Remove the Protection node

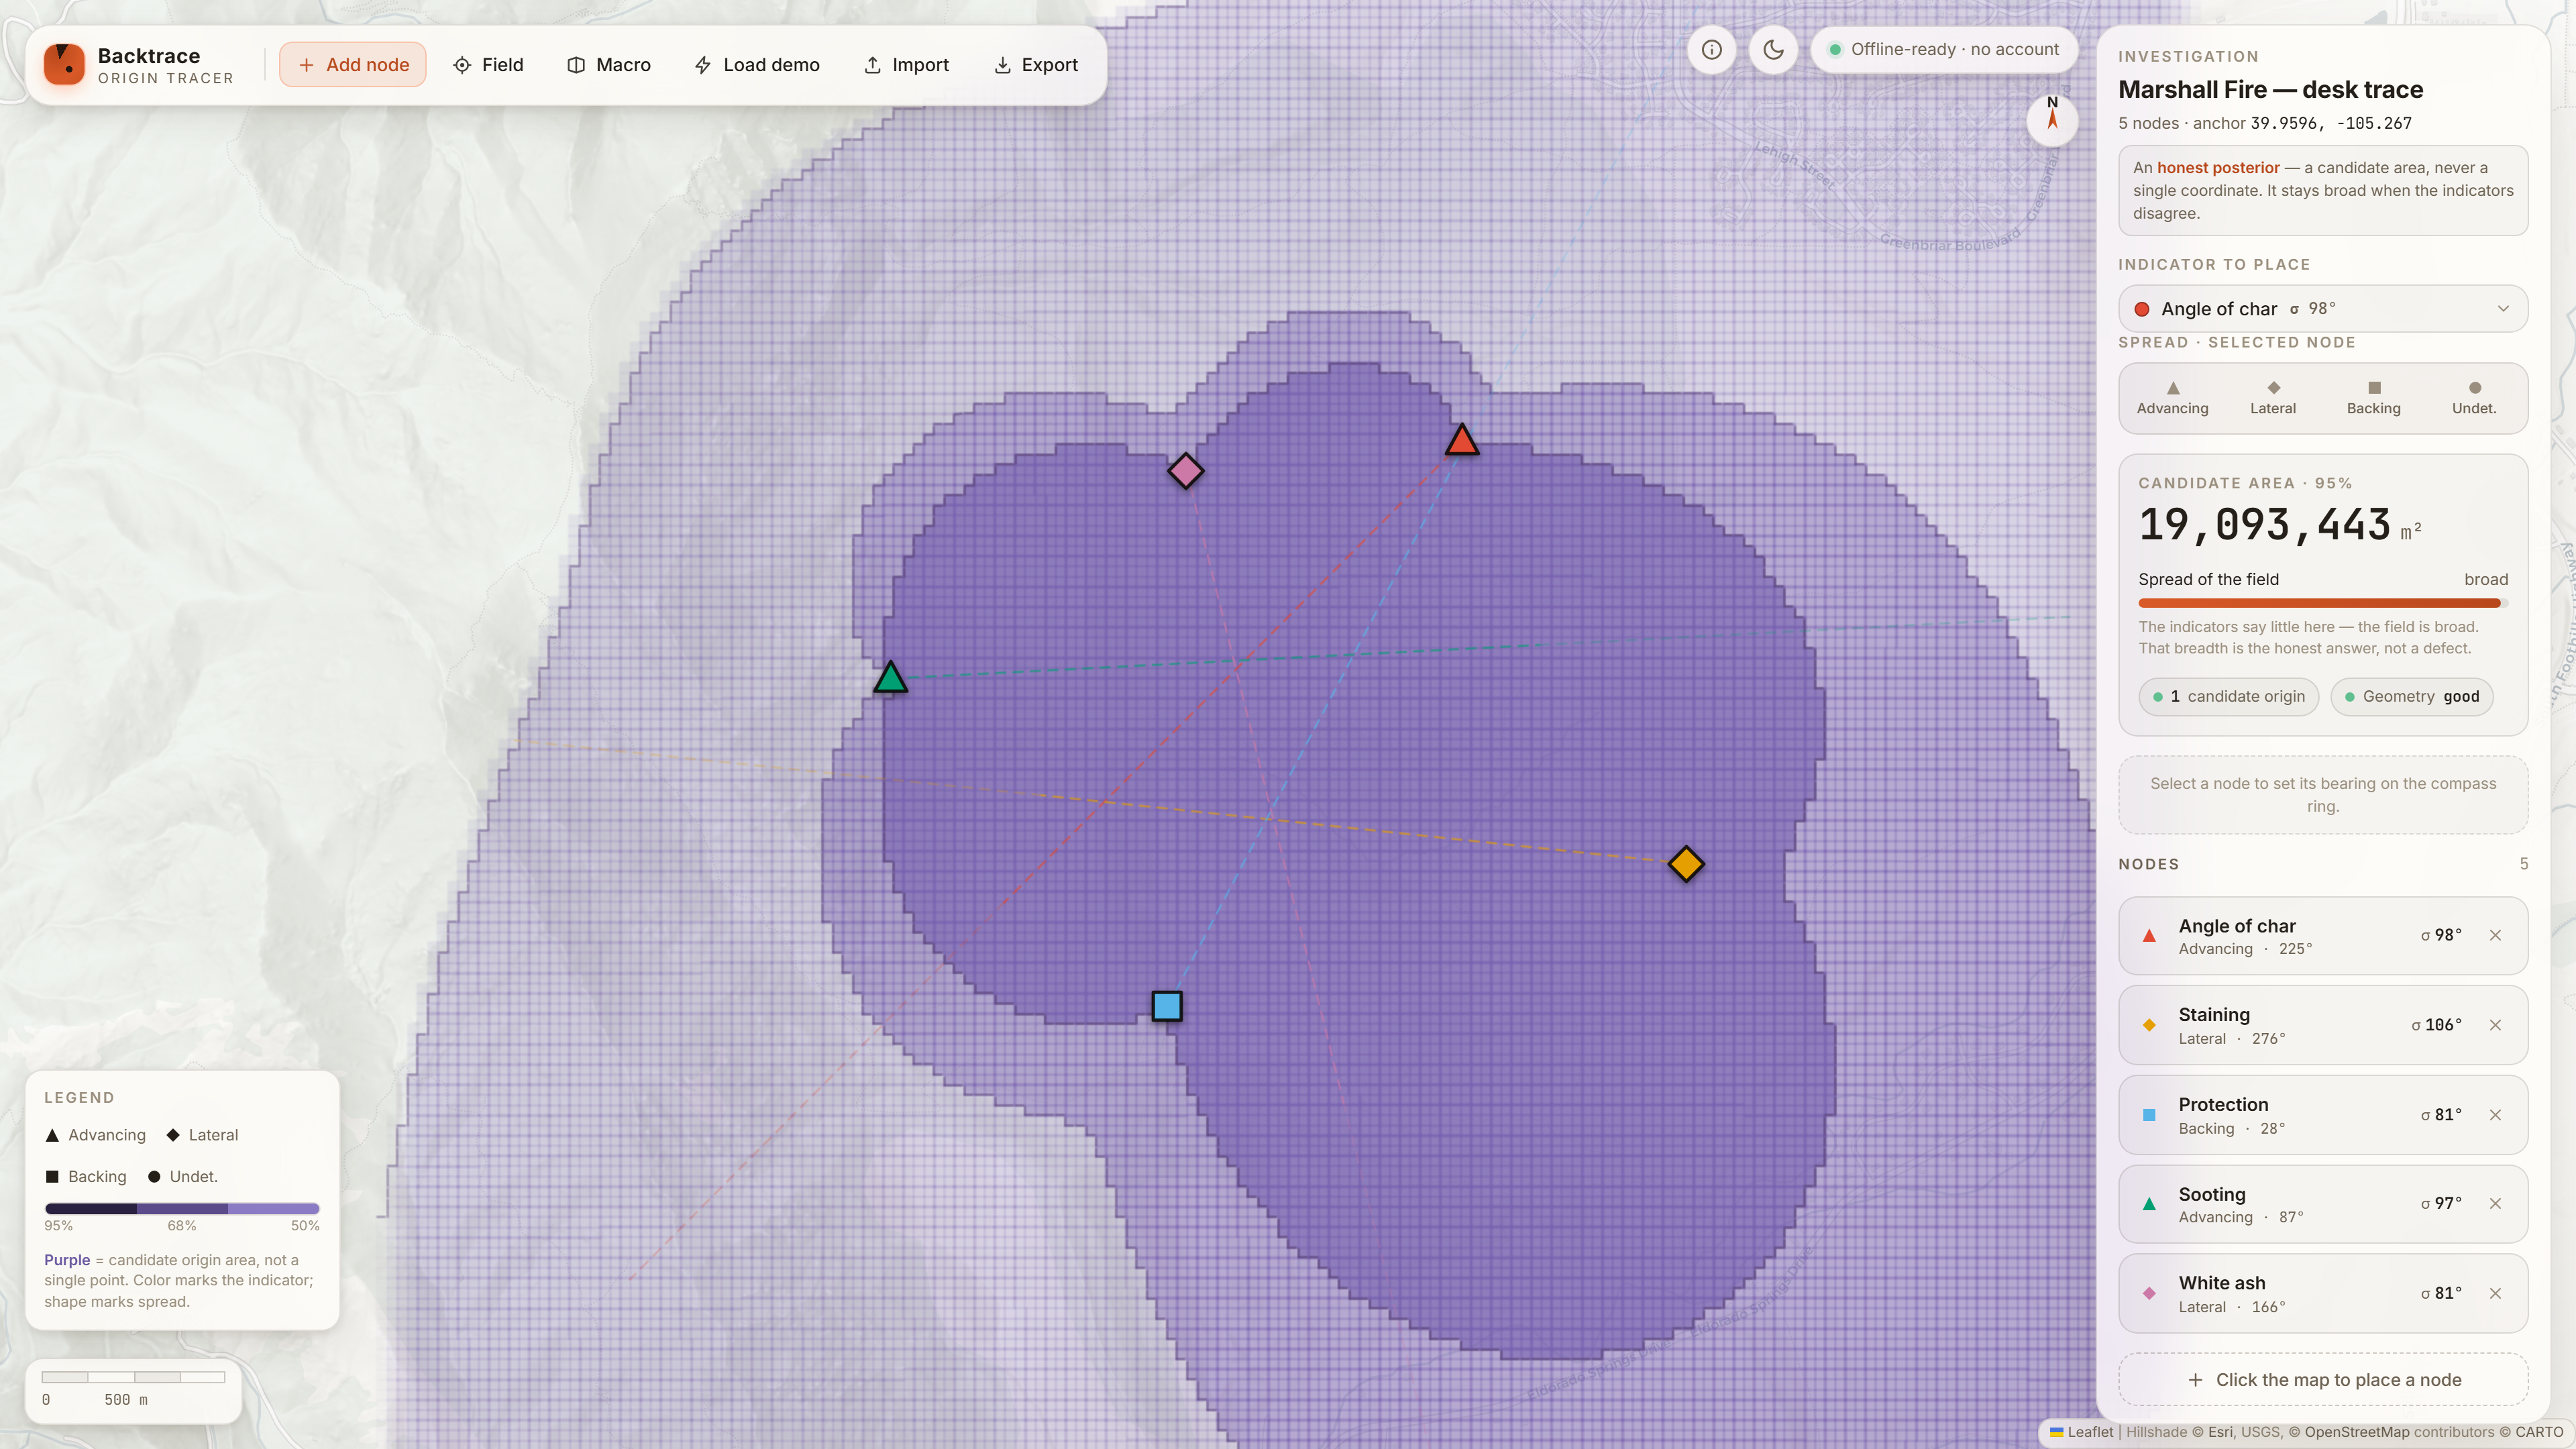pyautogui.click(x=2496, y=1115)
